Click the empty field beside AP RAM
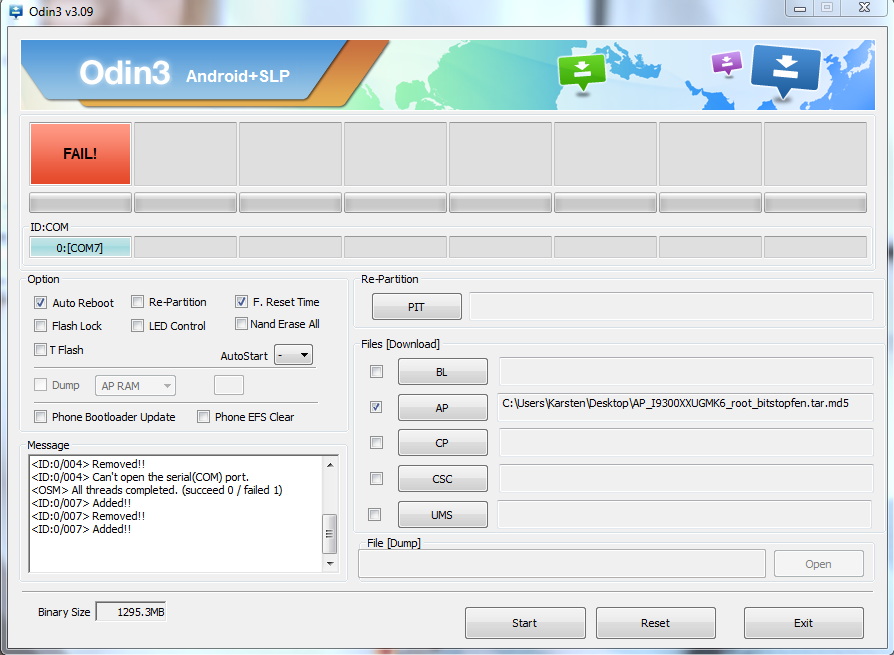The image size is (894, 655). point(229,385)
